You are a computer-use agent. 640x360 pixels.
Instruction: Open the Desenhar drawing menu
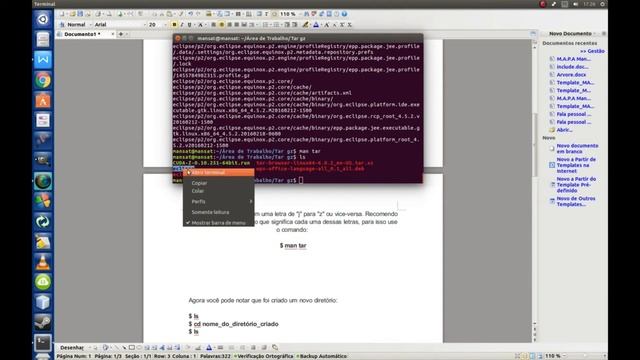pyautogui.click(x=73, y=348)
